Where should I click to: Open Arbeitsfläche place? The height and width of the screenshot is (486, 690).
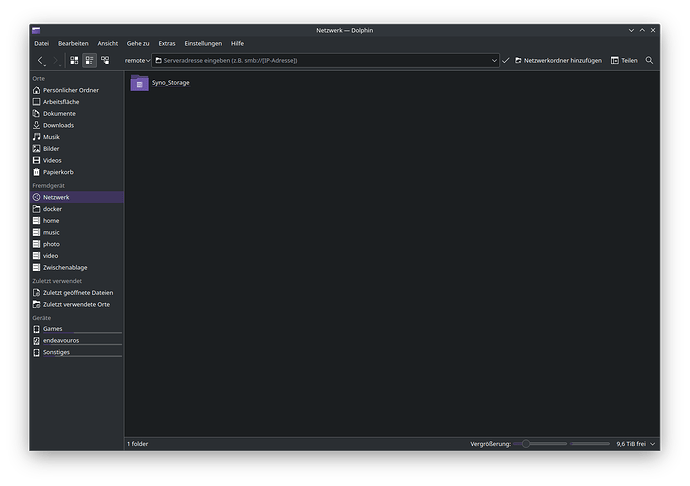(x=77, y=102)
